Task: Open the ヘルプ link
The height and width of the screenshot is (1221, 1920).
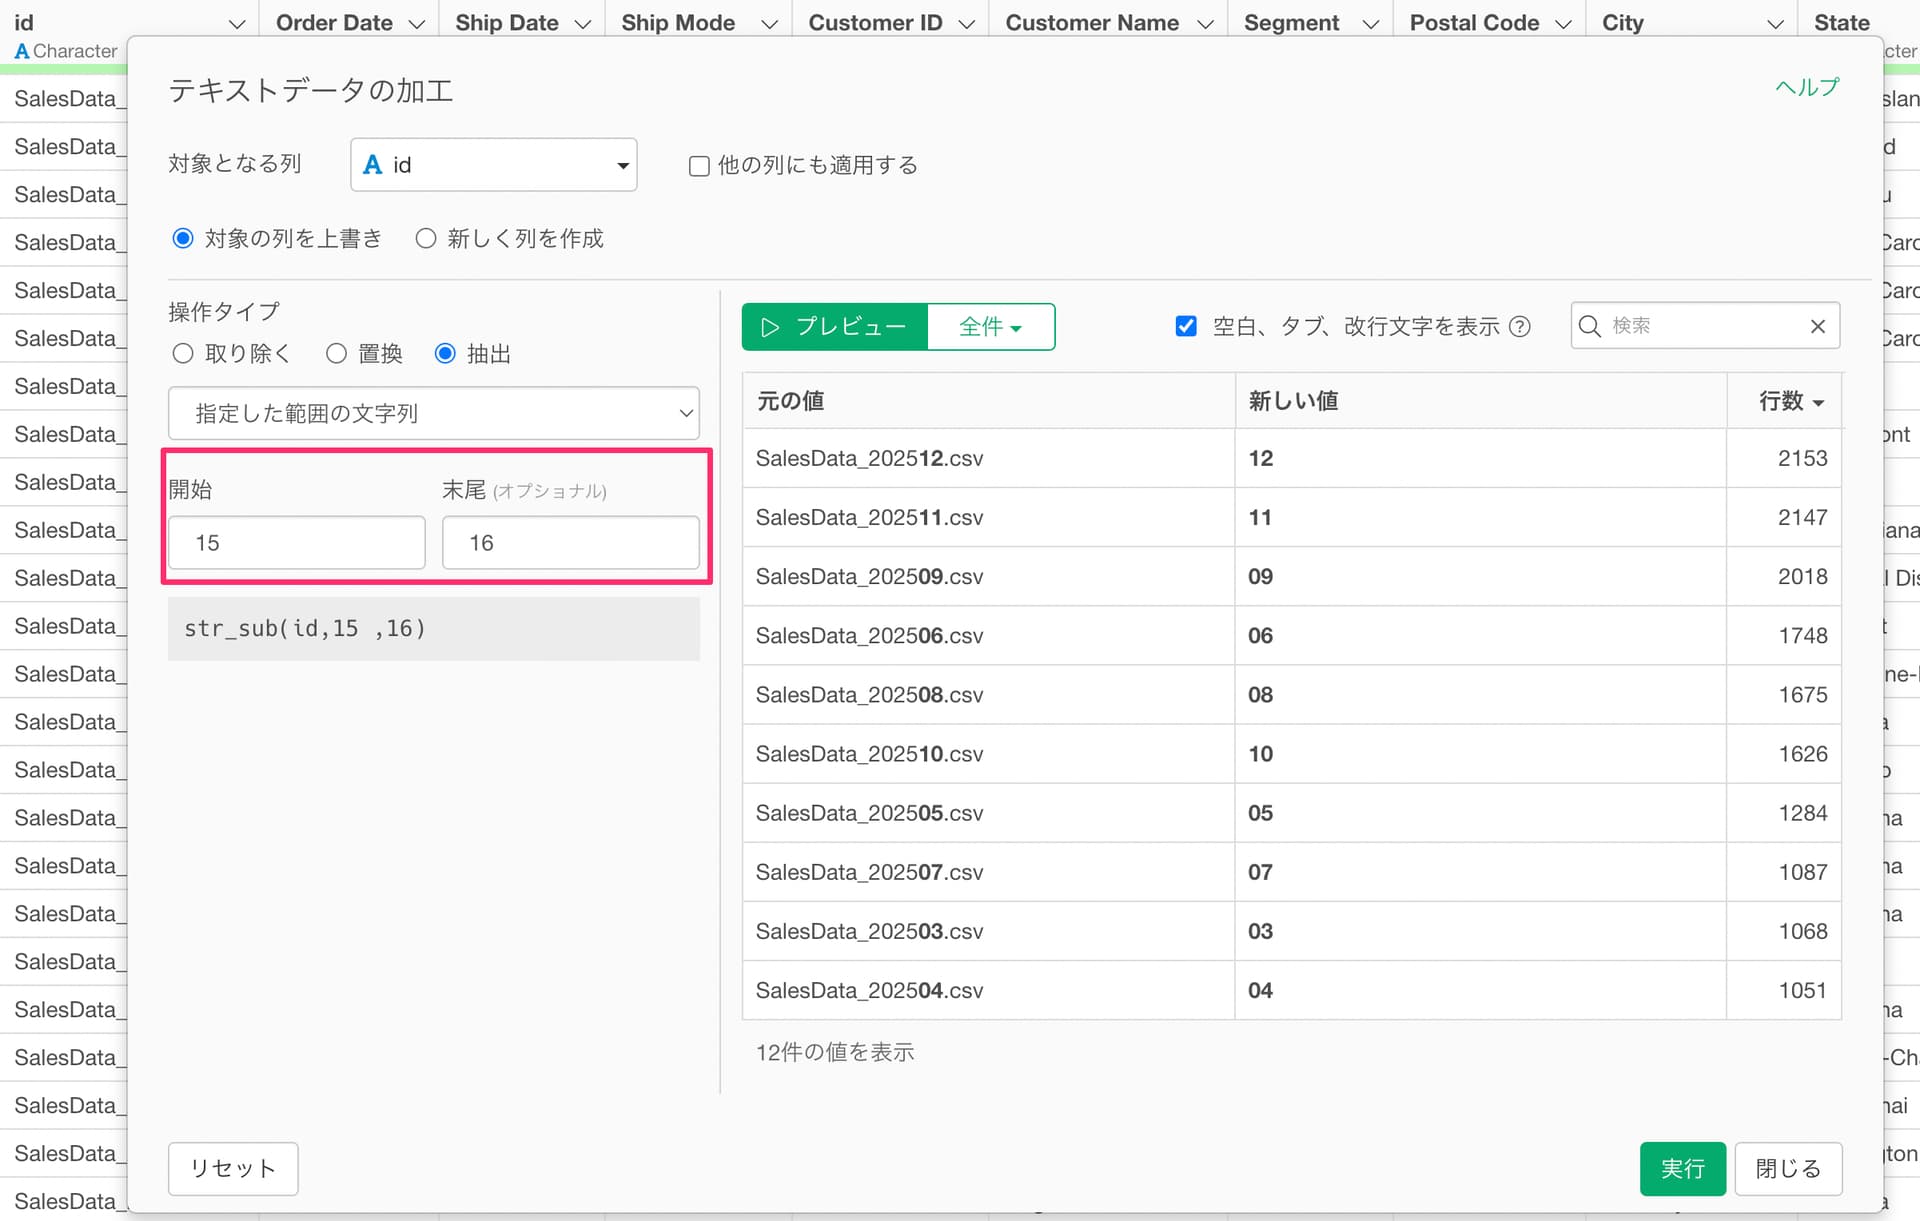Action: click(1806, 88)
